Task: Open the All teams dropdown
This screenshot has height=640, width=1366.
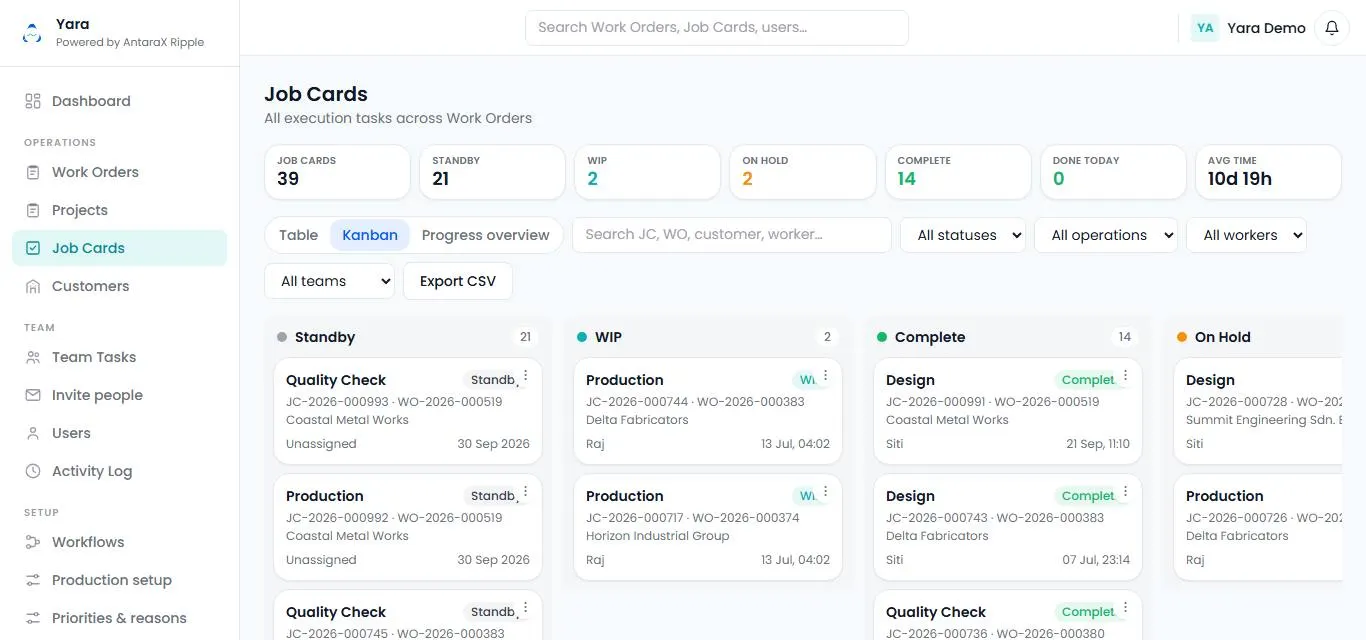Action: (x=330, y=281)
